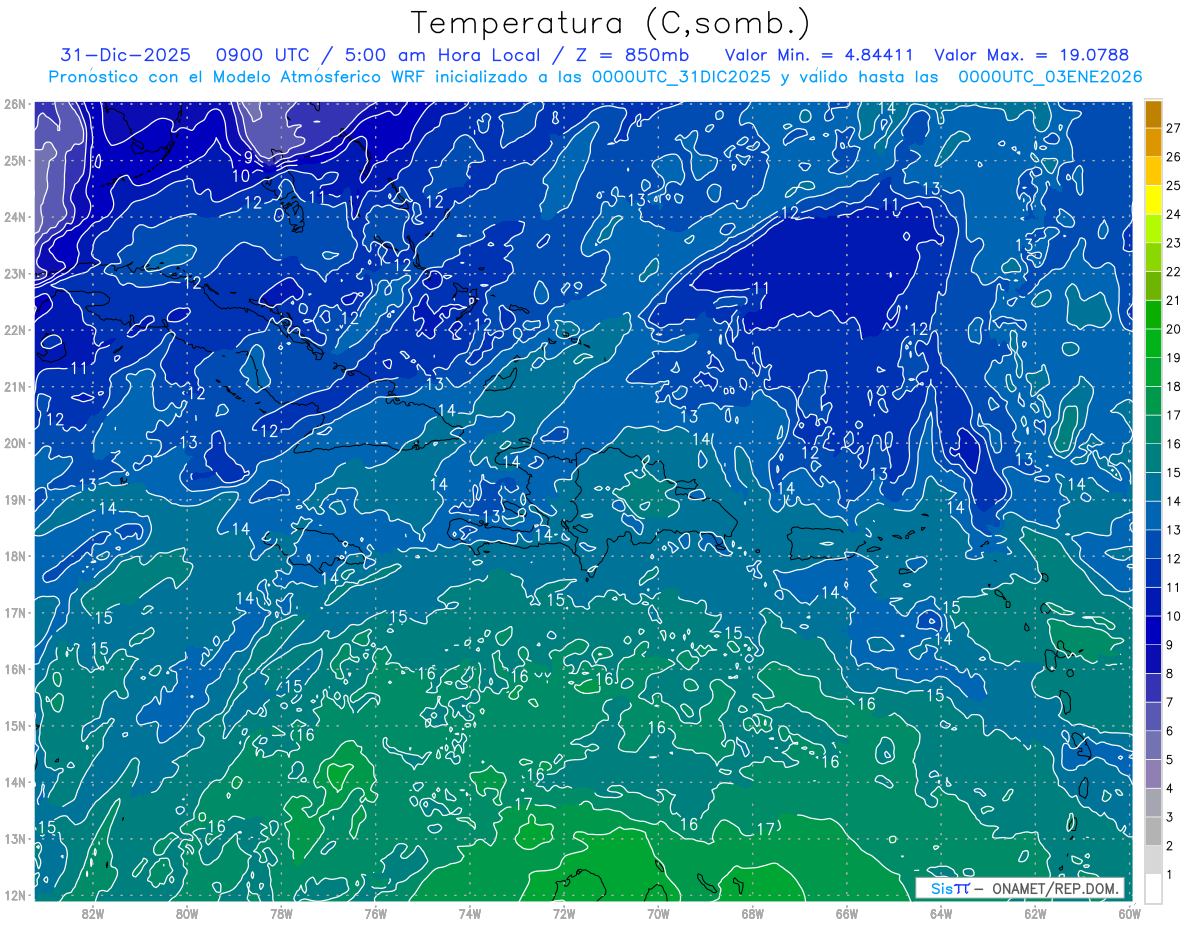This screenshot has height=927, width=1200.
Task: Click the date text 31-Dic-2025
Action: pyautogui.click(x=125, y=55)
